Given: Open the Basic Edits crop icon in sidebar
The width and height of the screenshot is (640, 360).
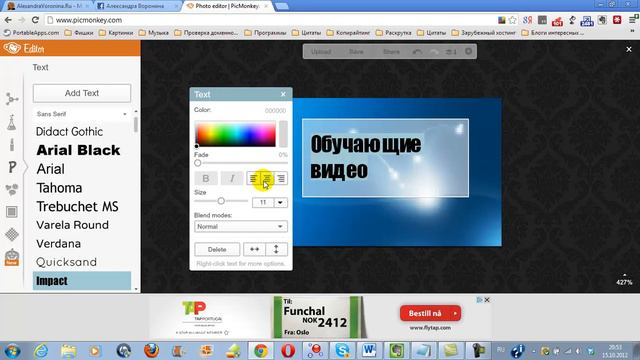Looking at the screenshot, I should [x=12, y=99].
